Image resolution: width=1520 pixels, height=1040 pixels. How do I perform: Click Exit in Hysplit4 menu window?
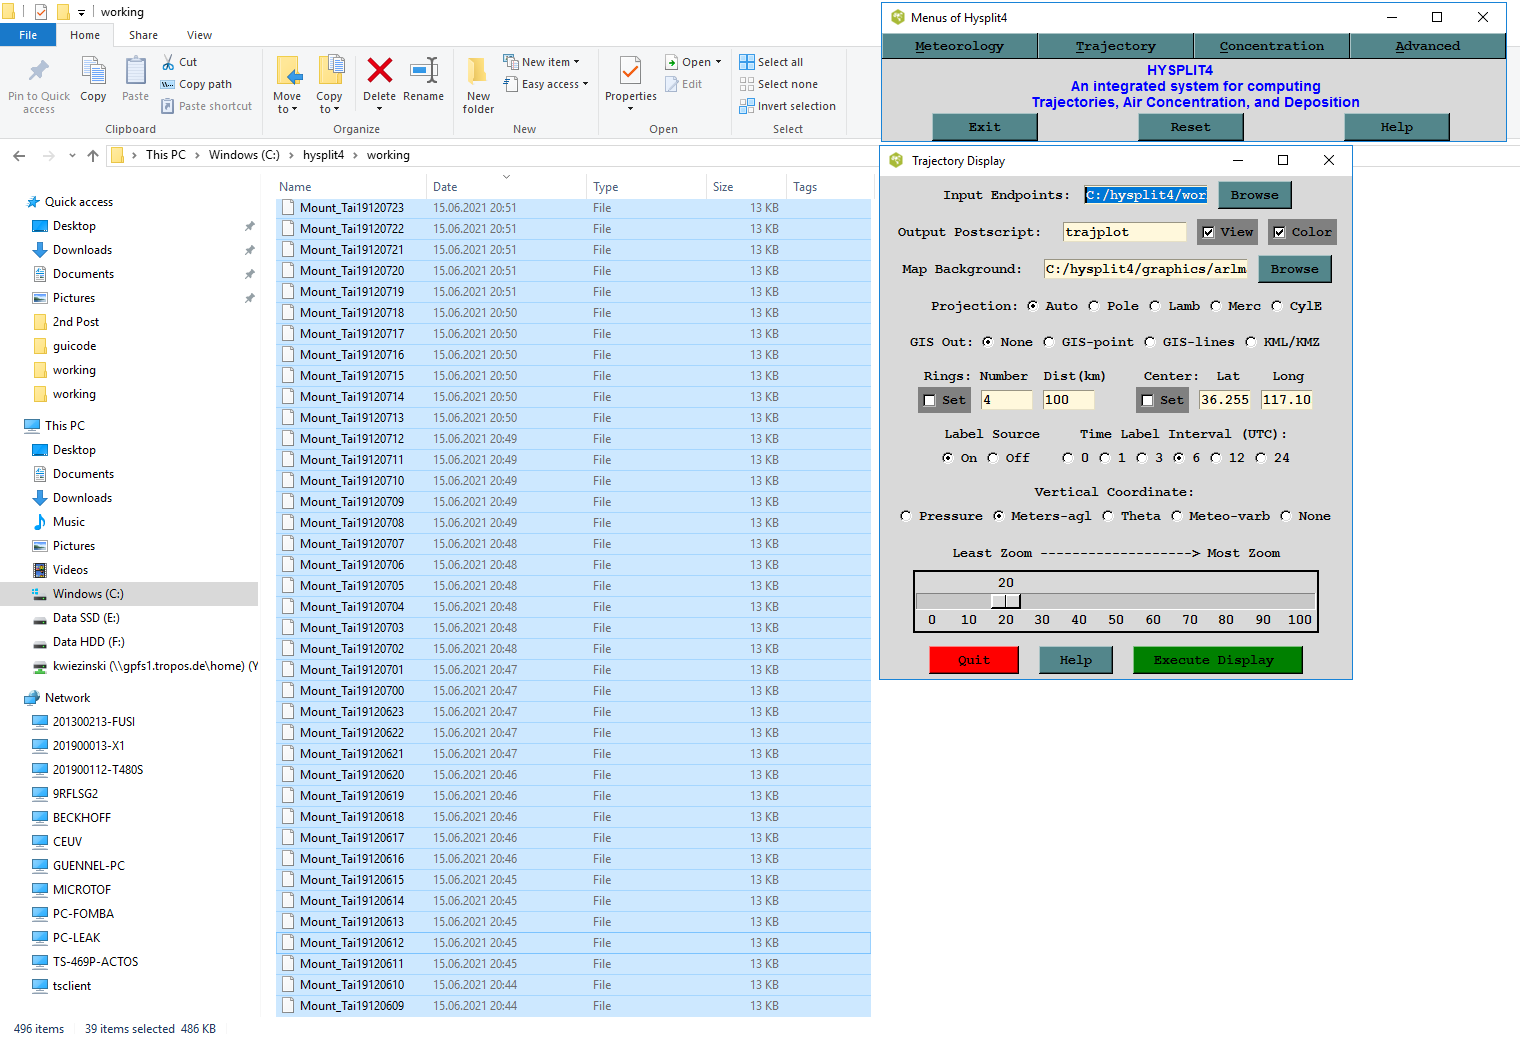click(984, 127)
